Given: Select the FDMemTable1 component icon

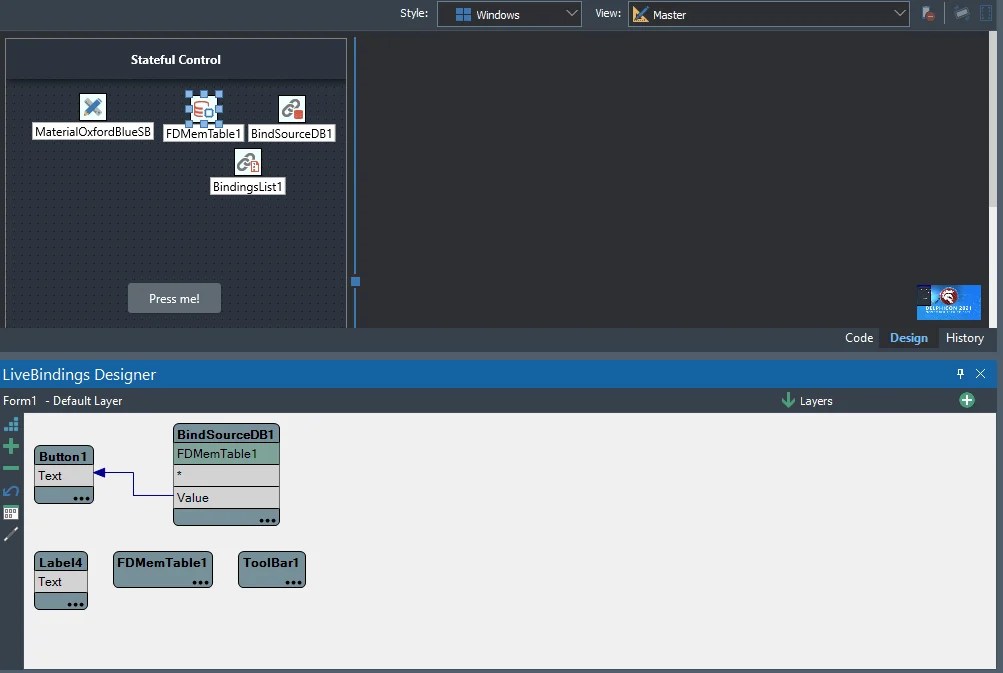Looking at the screenshot, I should click(x=203, y=109).
